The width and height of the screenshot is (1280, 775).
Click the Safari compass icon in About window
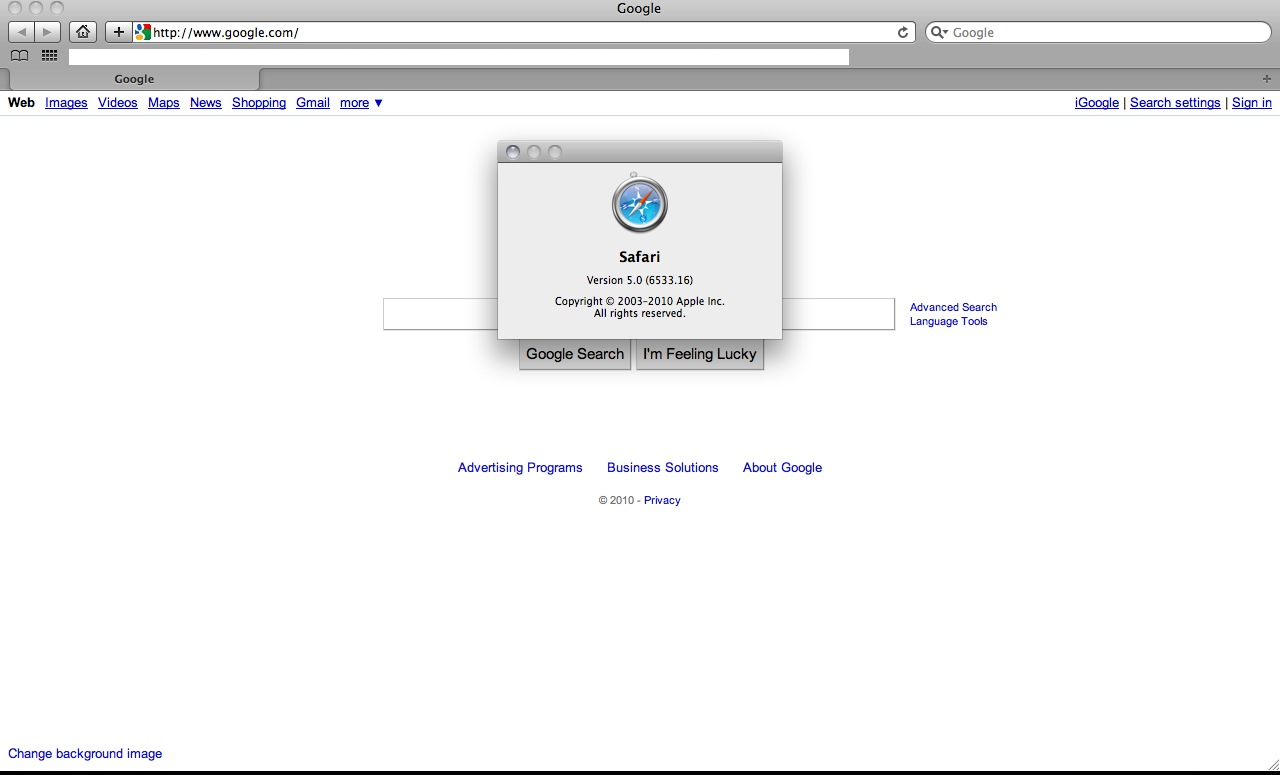coord(640,204)
